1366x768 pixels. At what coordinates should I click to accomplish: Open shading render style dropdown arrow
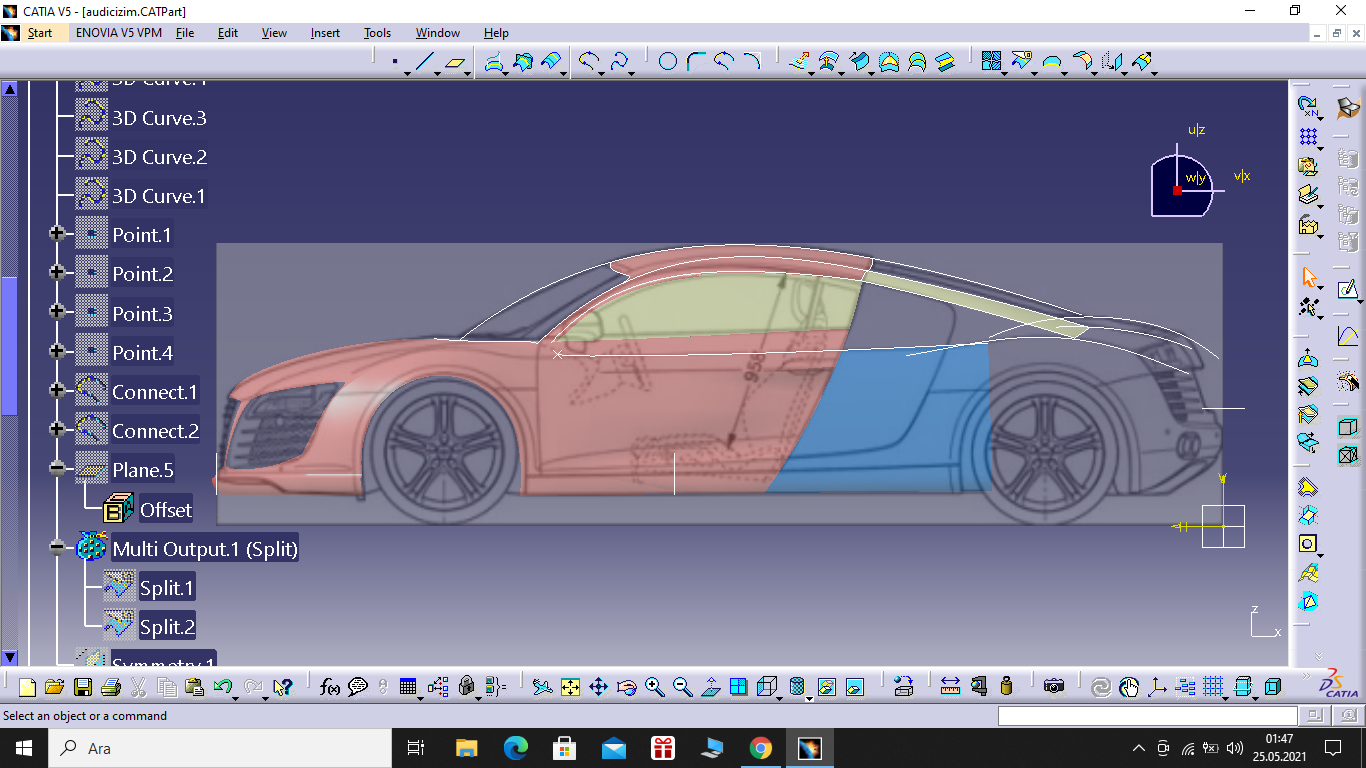coord(809,697)
